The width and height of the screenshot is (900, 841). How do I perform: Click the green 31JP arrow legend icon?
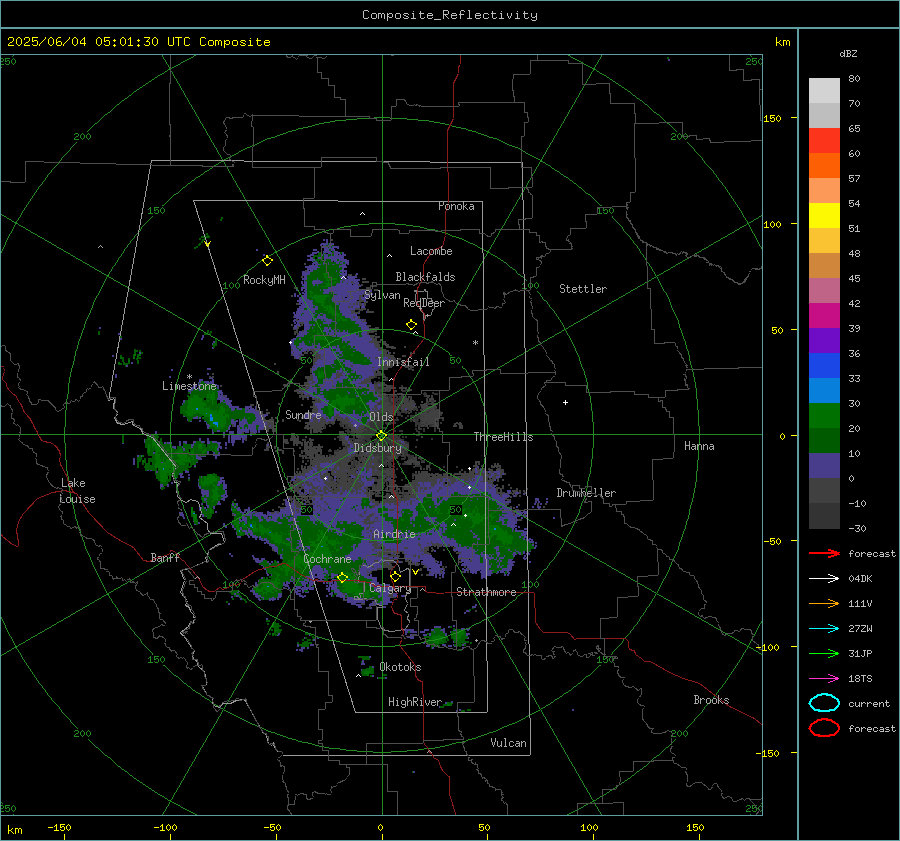click(x=824, y=653)
